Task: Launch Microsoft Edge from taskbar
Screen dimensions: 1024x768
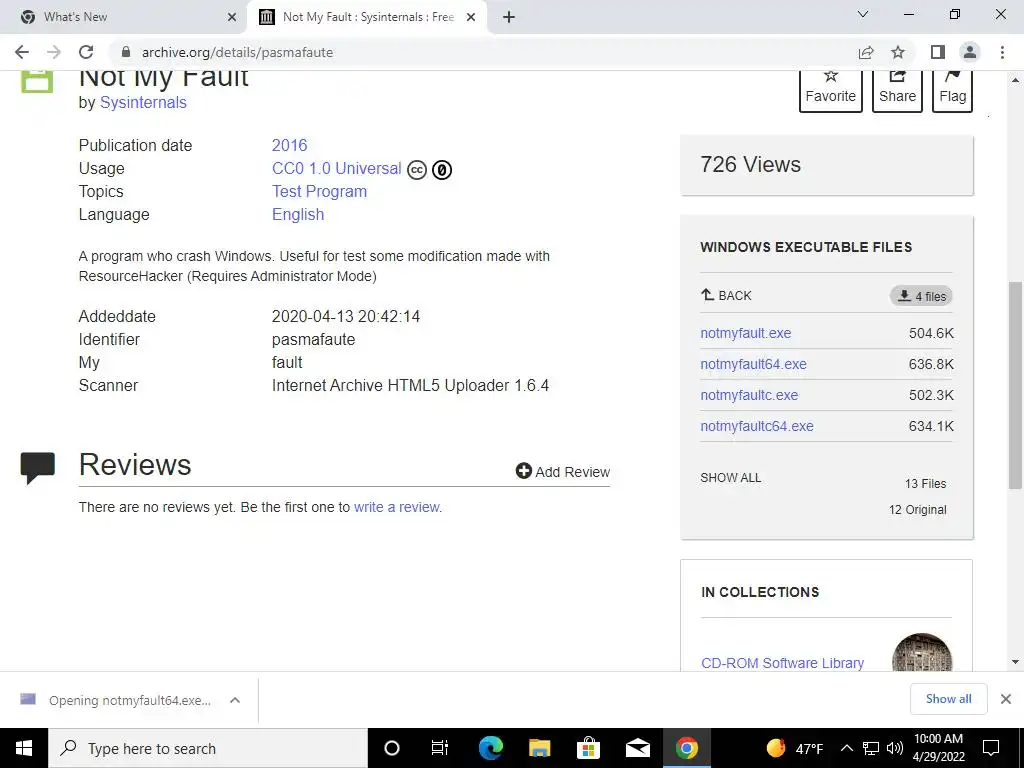Action: (490, 748)
